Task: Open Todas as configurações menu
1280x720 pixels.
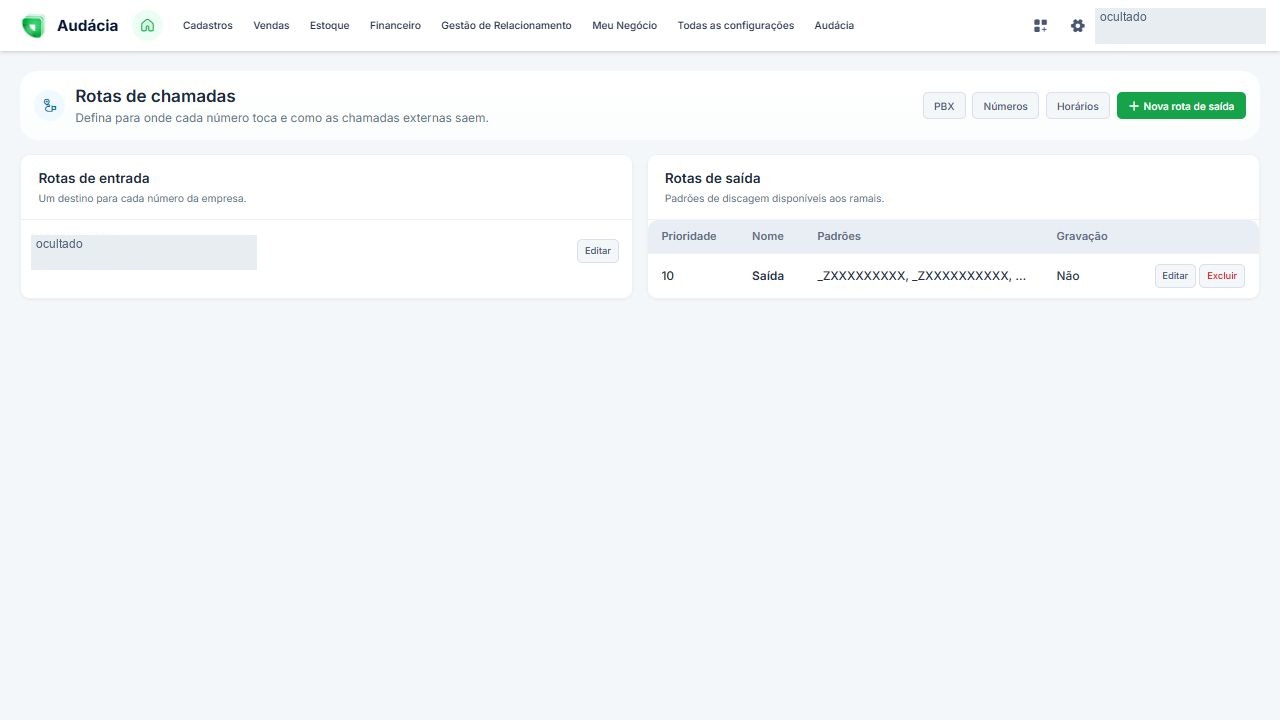Action: 736,26
